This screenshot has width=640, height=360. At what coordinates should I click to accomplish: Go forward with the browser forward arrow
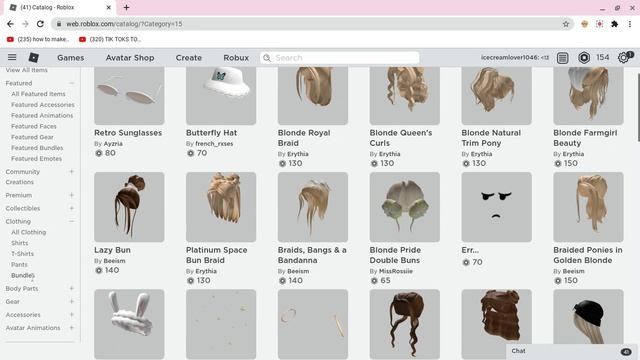pyautogui.click(x=25, y=24)
